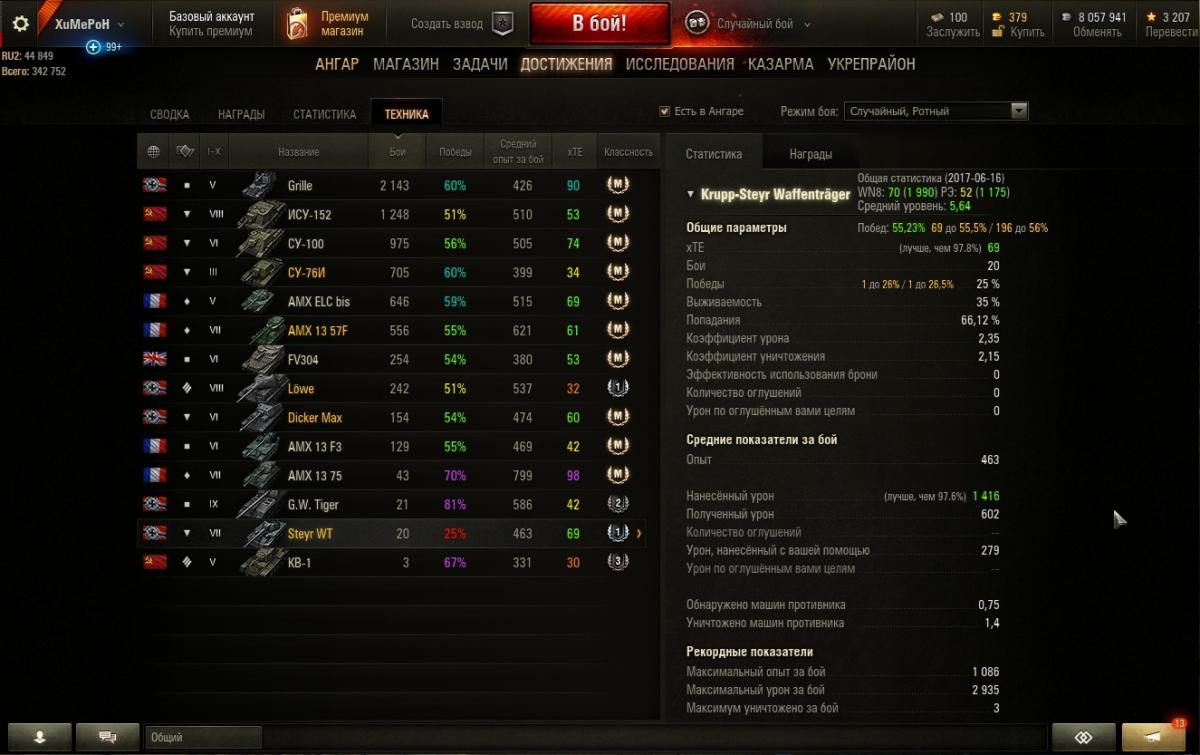1200x755 pixels.
Task: Click the red 'В бой!' button
Action: point(600,24)
